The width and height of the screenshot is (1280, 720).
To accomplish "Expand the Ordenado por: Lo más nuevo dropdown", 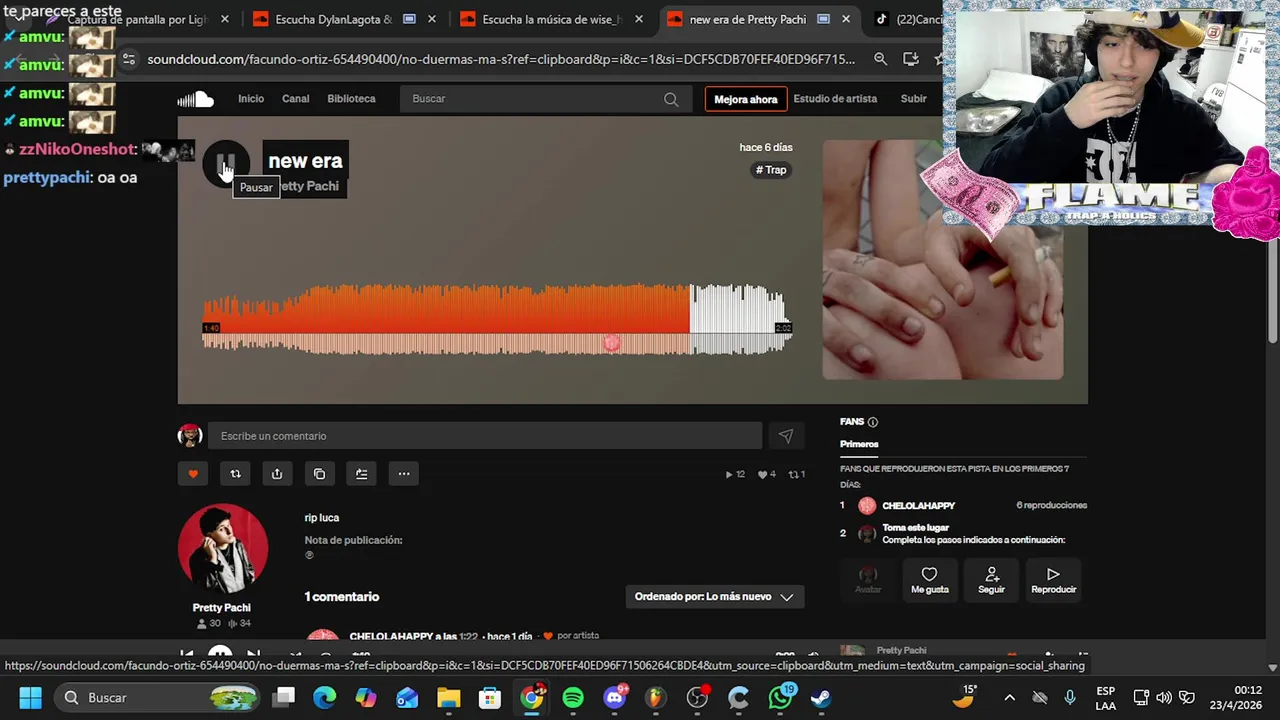I will click(x=714, y=597).
